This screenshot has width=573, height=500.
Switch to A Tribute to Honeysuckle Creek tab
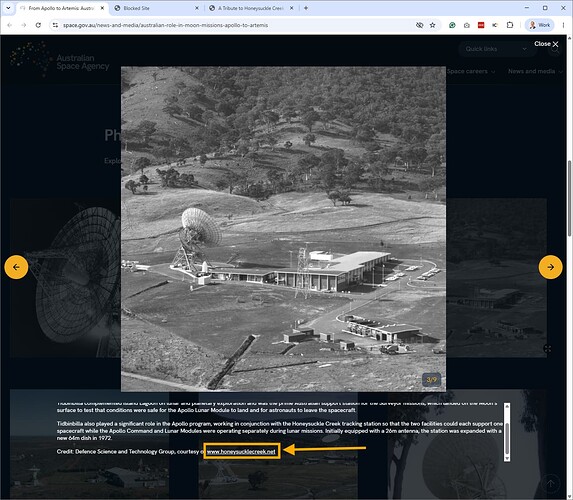click(251, 8)
